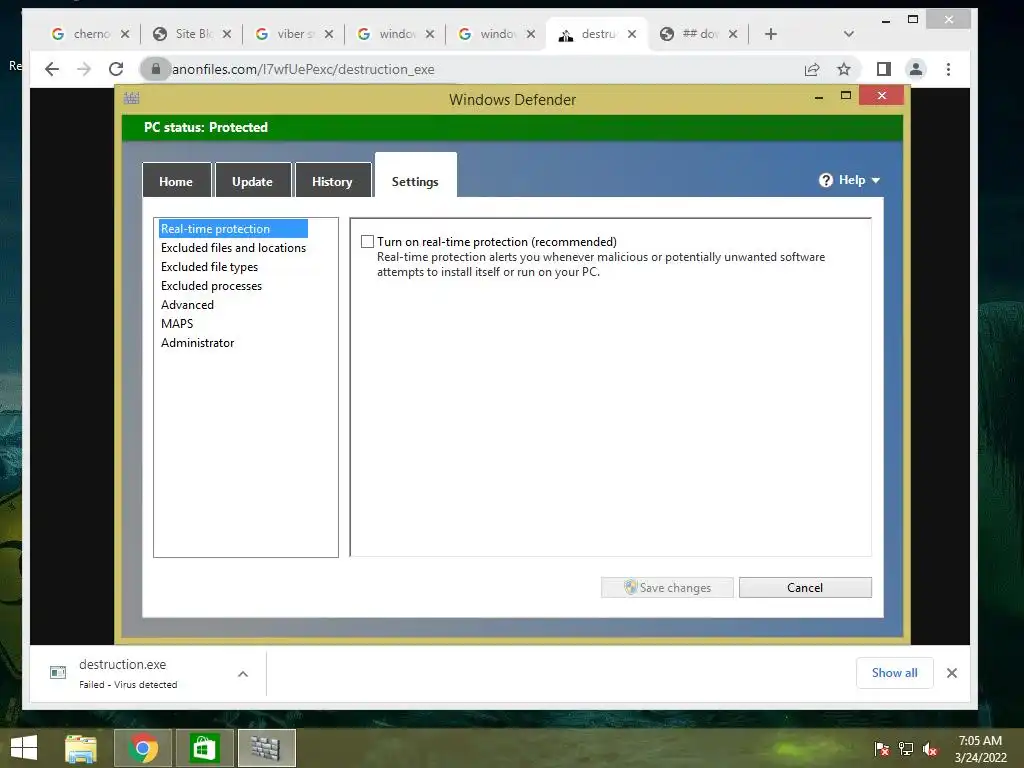Click Cancel in Windows Defender
Viewport: 1024px width, 768px height.
(805, 587)
